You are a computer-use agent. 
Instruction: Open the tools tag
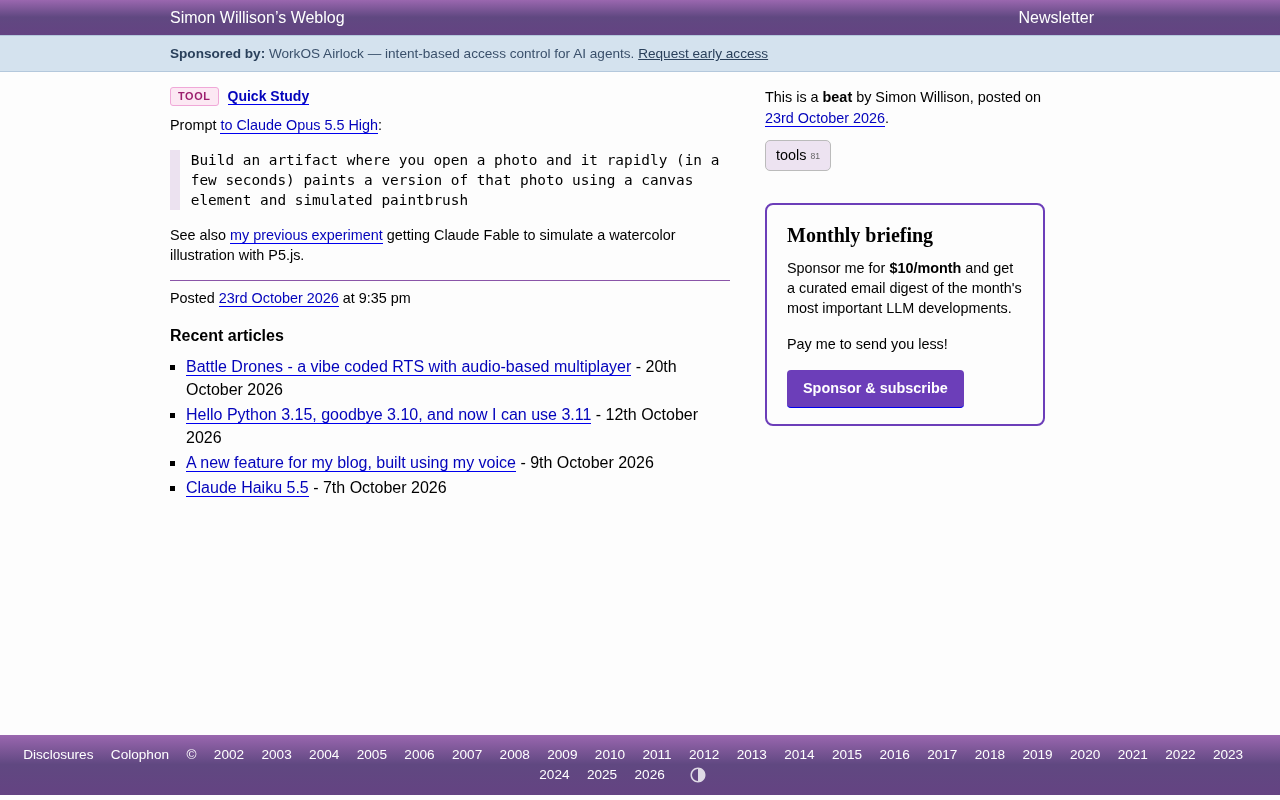798,155
